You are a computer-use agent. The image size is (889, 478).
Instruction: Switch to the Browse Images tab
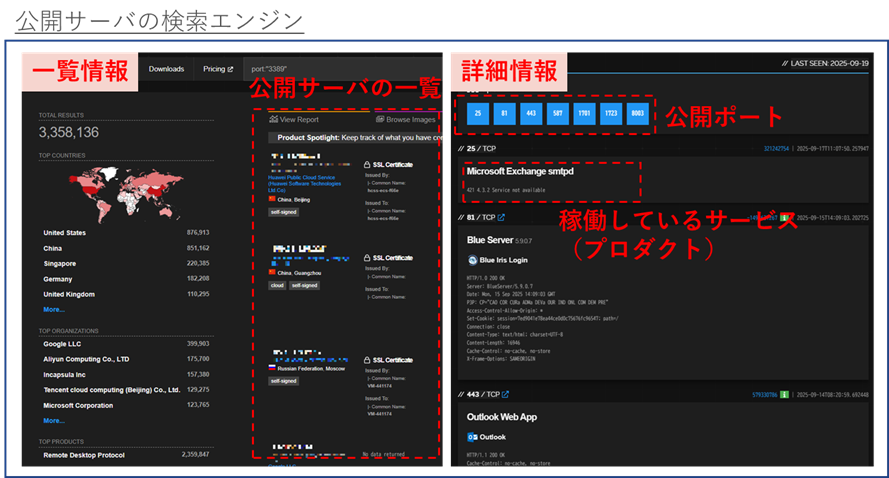[x=406, y=119]
